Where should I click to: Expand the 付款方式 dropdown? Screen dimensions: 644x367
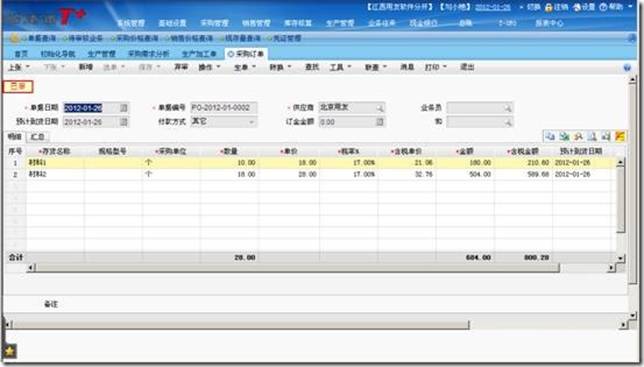click(251, 122)
